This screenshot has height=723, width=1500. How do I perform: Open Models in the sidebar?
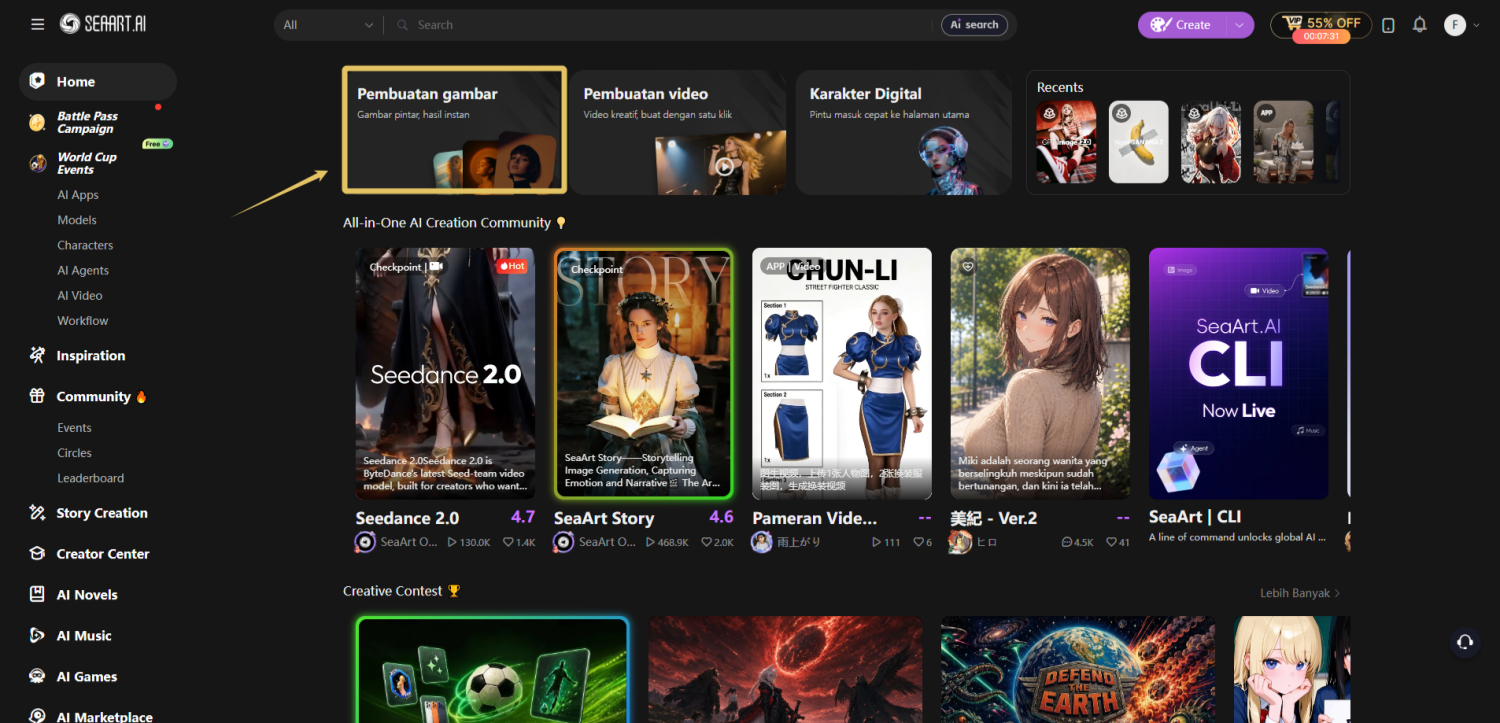[x=77, y=220]
